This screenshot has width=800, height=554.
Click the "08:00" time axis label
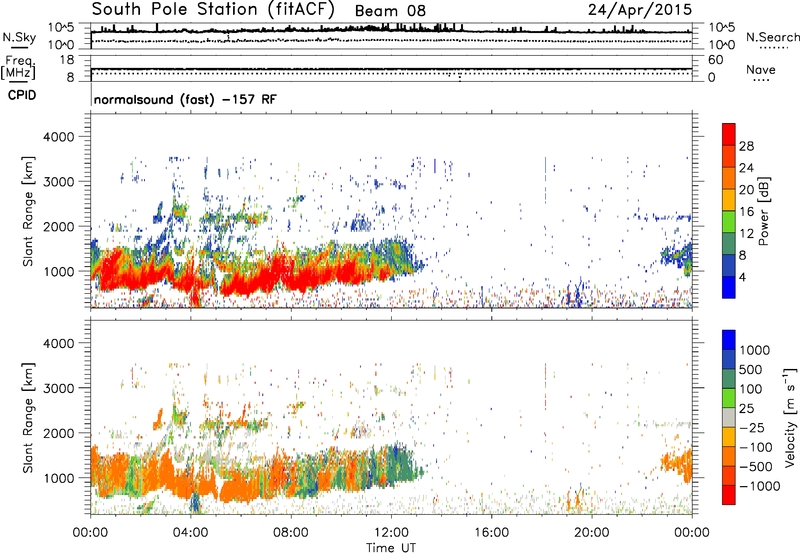(x=291, y=533)
